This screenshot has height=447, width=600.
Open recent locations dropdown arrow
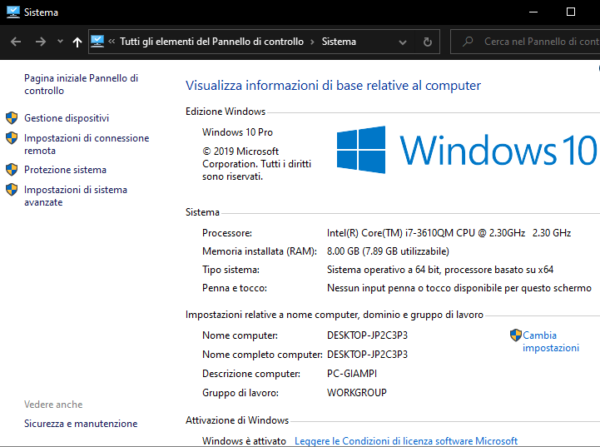[x=60, y=41]
